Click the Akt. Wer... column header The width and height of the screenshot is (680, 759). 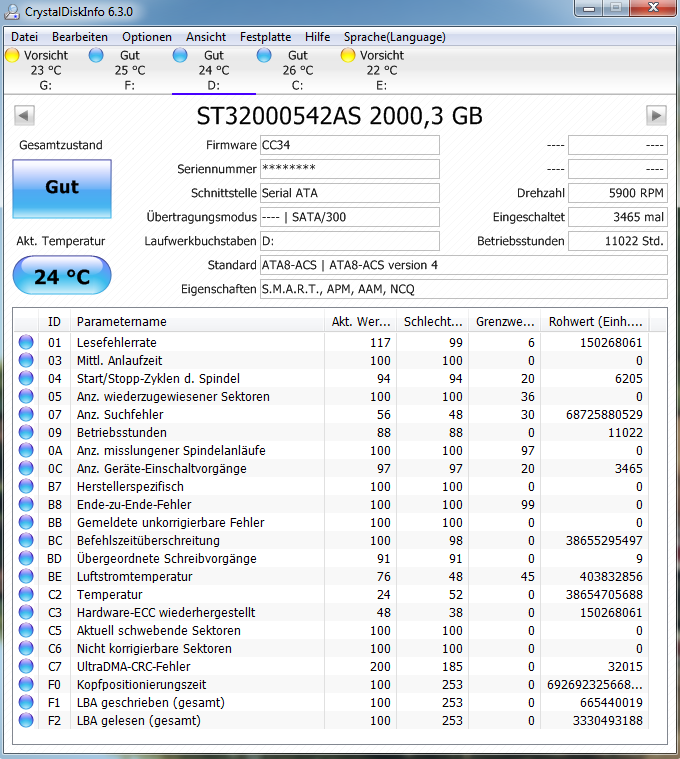tap(361, 321)
